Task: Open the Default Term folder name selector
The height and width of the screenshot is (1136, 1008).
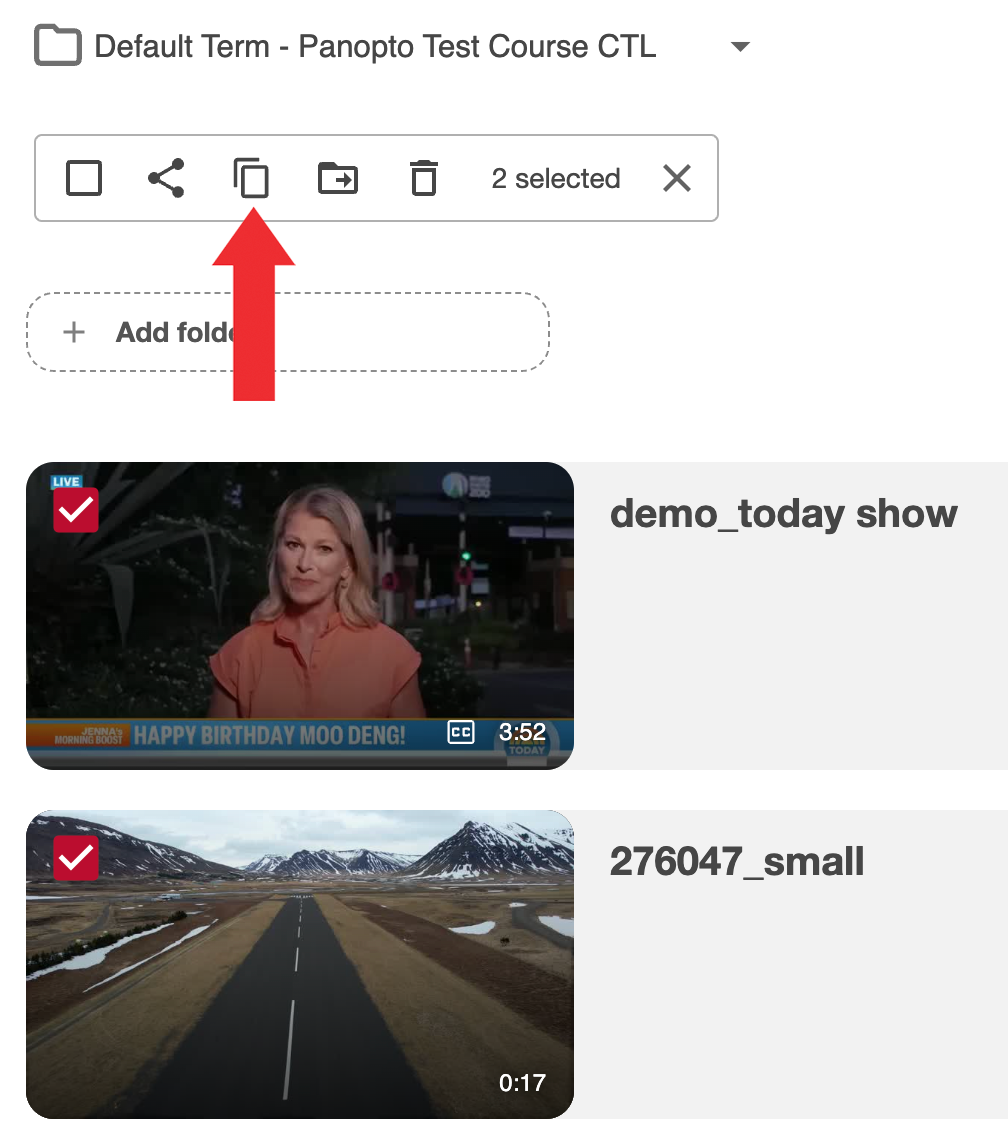Action: [x=375, y=46]
